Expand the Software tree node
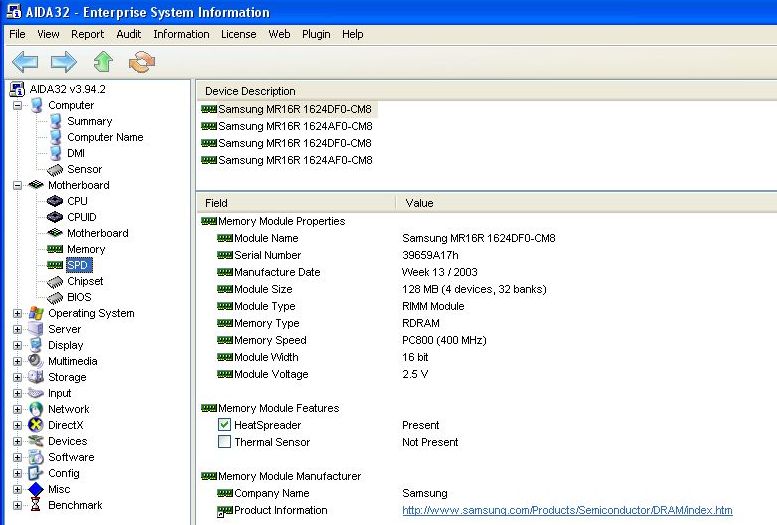Image resolution: width=777 pixels, height=525 pixels. (x=17, y=457)
